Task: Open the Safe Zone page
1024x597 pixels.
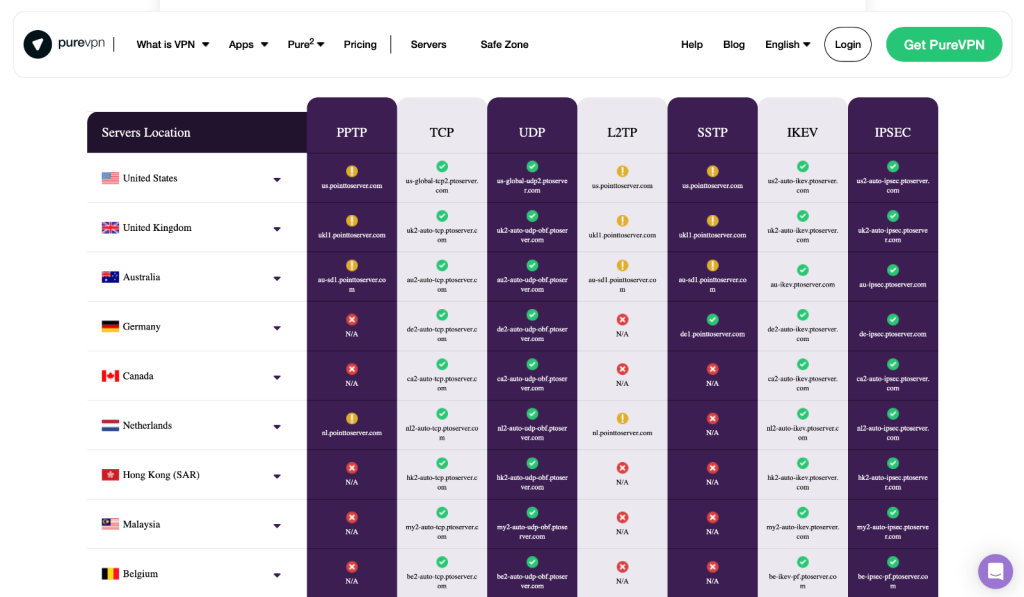Action: (x=504, y=44)
